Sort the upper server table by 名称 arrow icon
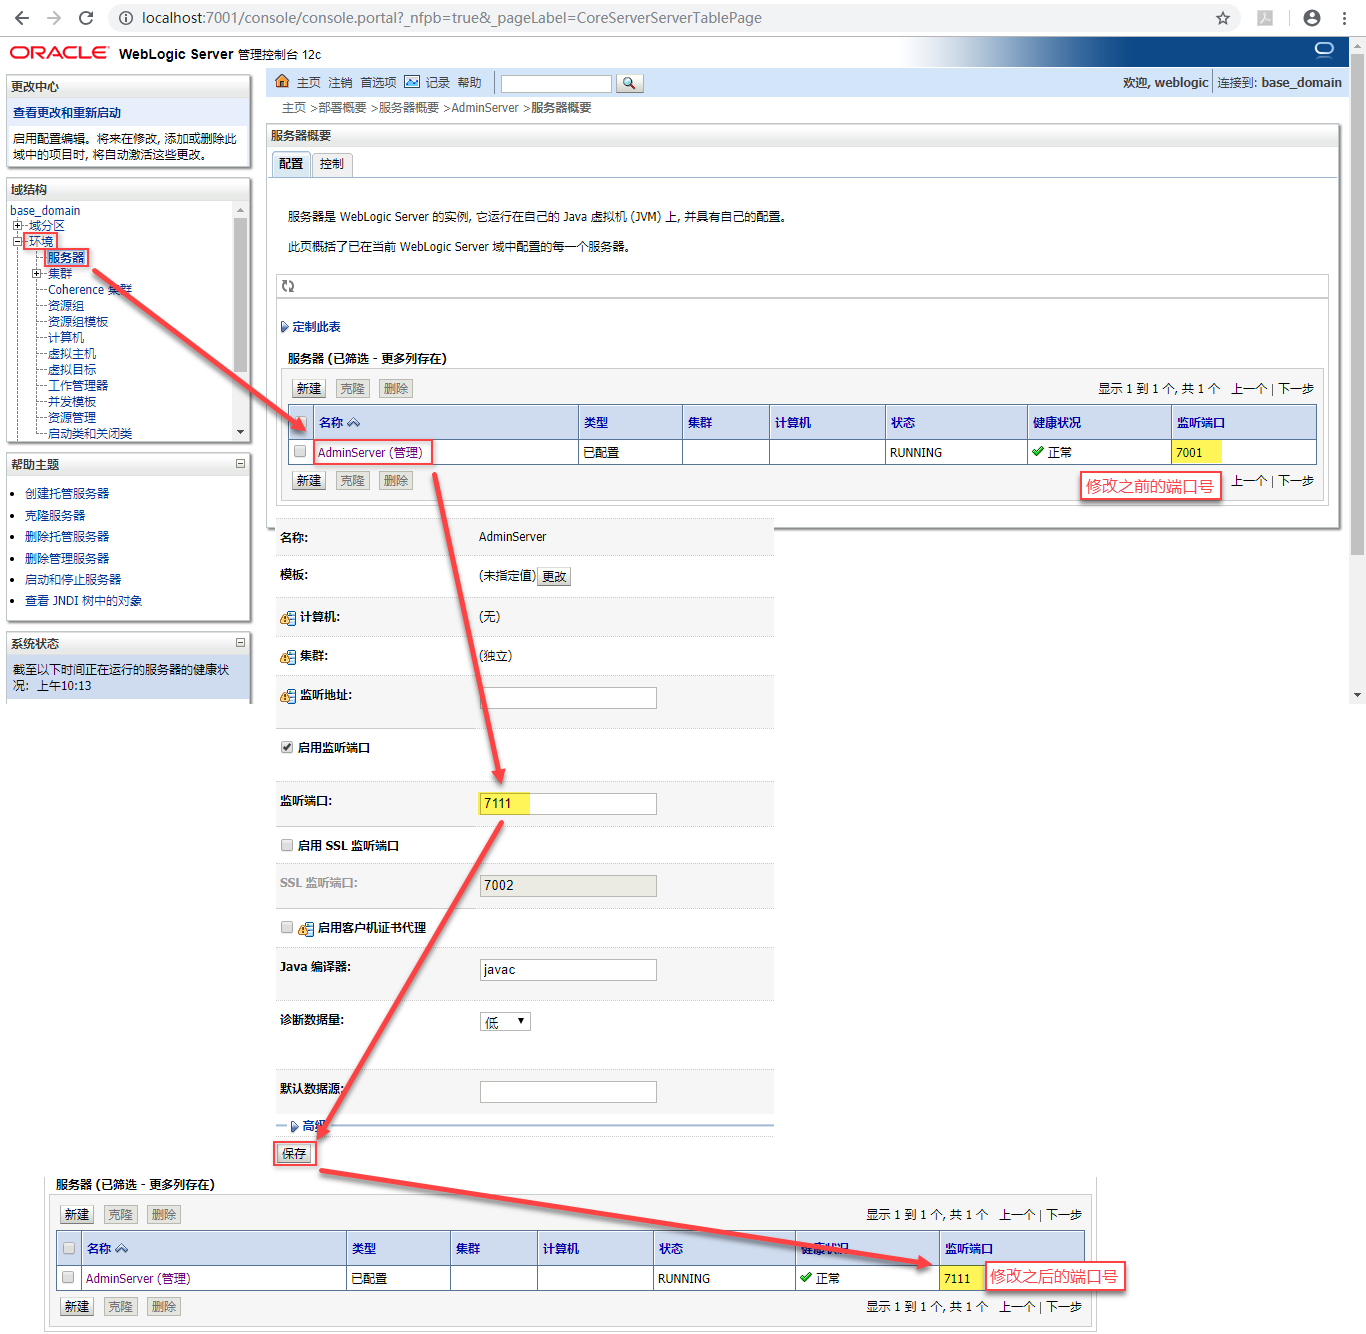Image resolution: width=1366 pixels, height=1334 pixels. coord(353,423)
